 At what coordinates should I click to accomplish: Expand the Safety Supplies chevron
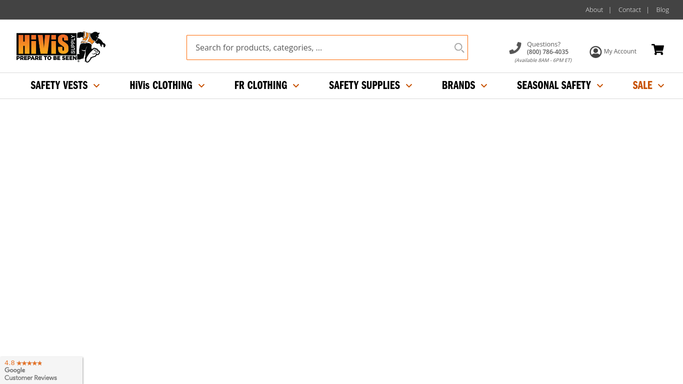pos(409,86)
